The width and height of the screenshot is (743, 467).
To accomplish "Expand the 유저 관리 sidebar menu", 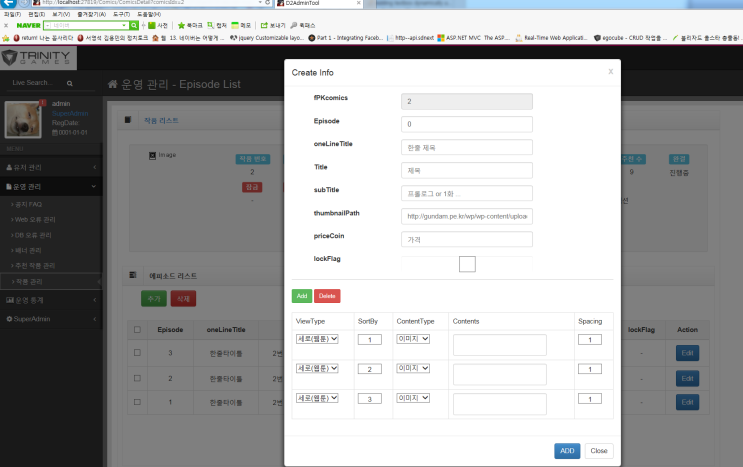I will 51,167.
